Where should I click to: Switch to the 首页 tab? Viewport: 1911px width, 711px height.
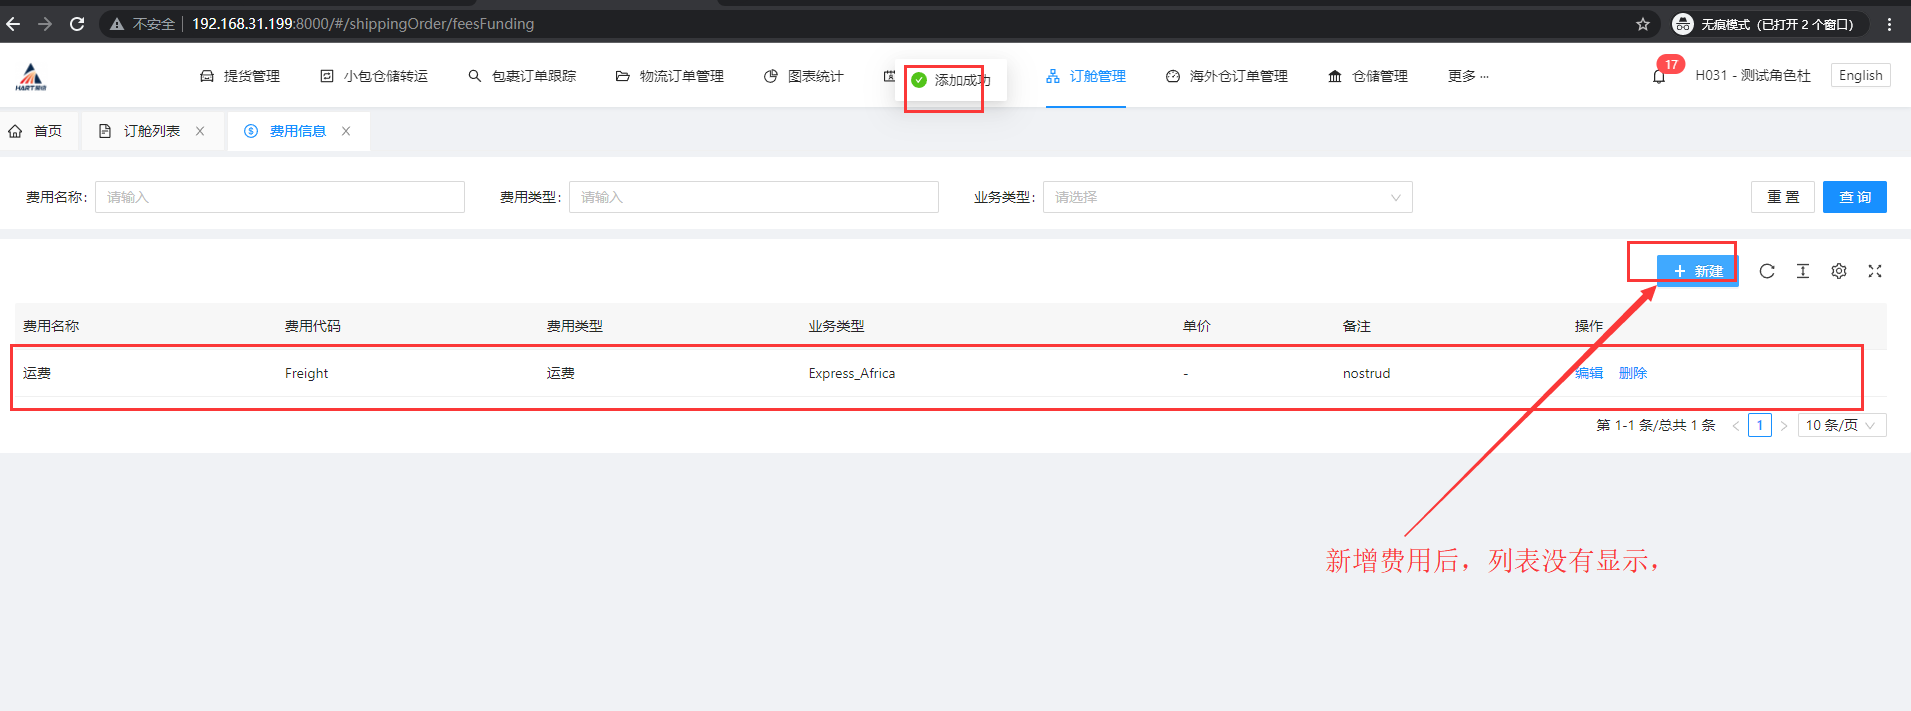[x=37, y=131]
